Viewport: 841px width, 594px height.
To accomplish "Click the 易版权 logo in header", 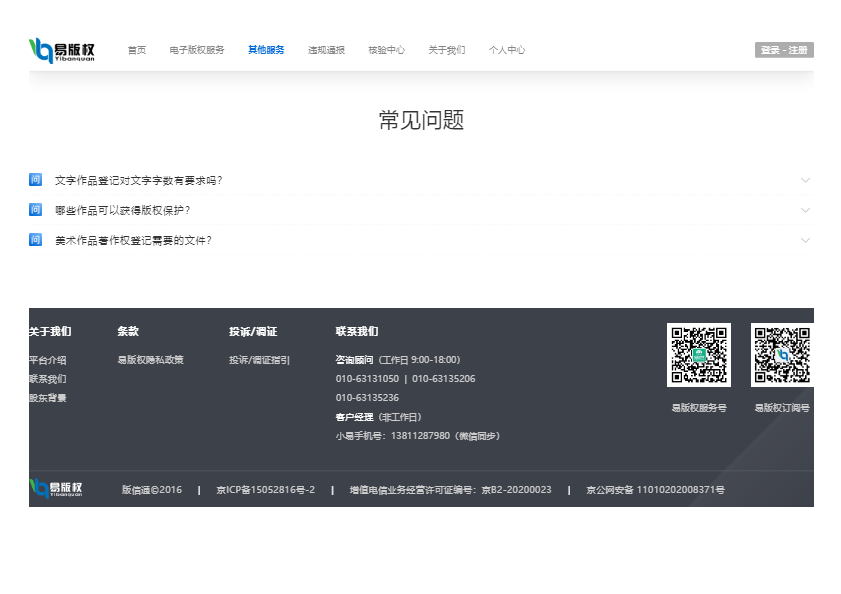I will pos(62,50).
